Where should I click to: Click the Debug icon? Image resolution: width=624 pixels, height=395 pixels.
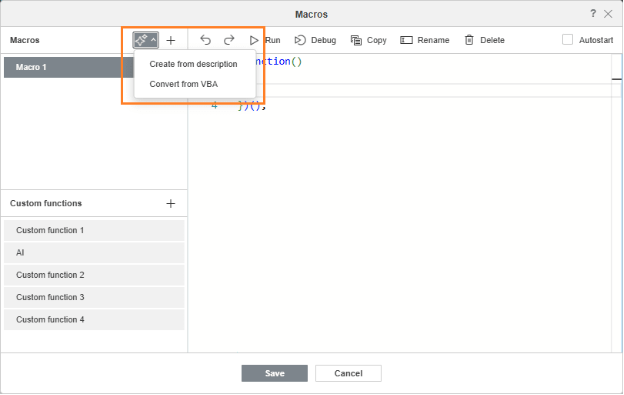[x=300, y=40]
